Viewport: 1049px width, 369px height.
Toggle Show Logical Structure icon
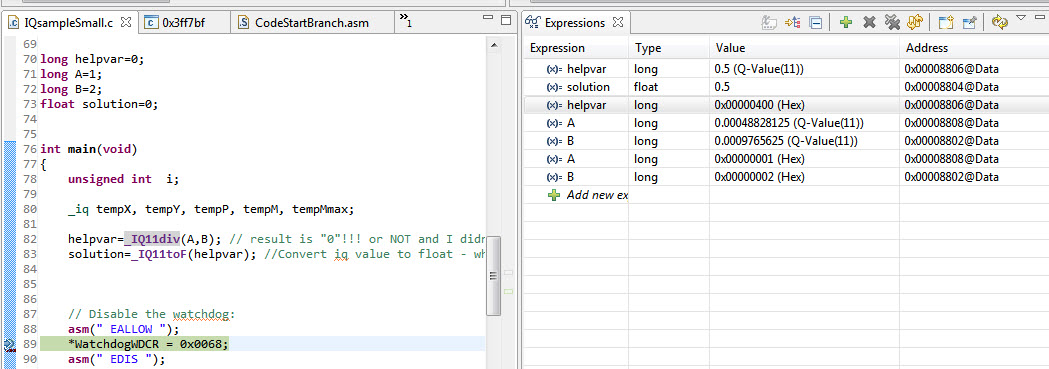coord(793,23)
